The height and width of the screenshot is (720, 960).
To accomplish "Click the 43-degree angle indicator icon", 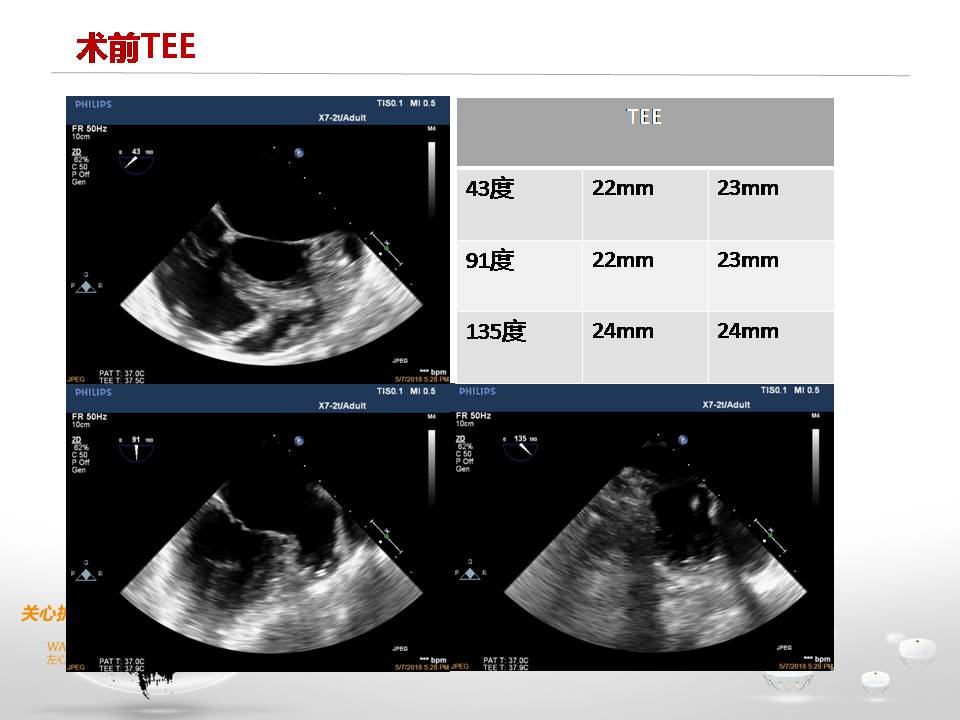I will (136, 161).
